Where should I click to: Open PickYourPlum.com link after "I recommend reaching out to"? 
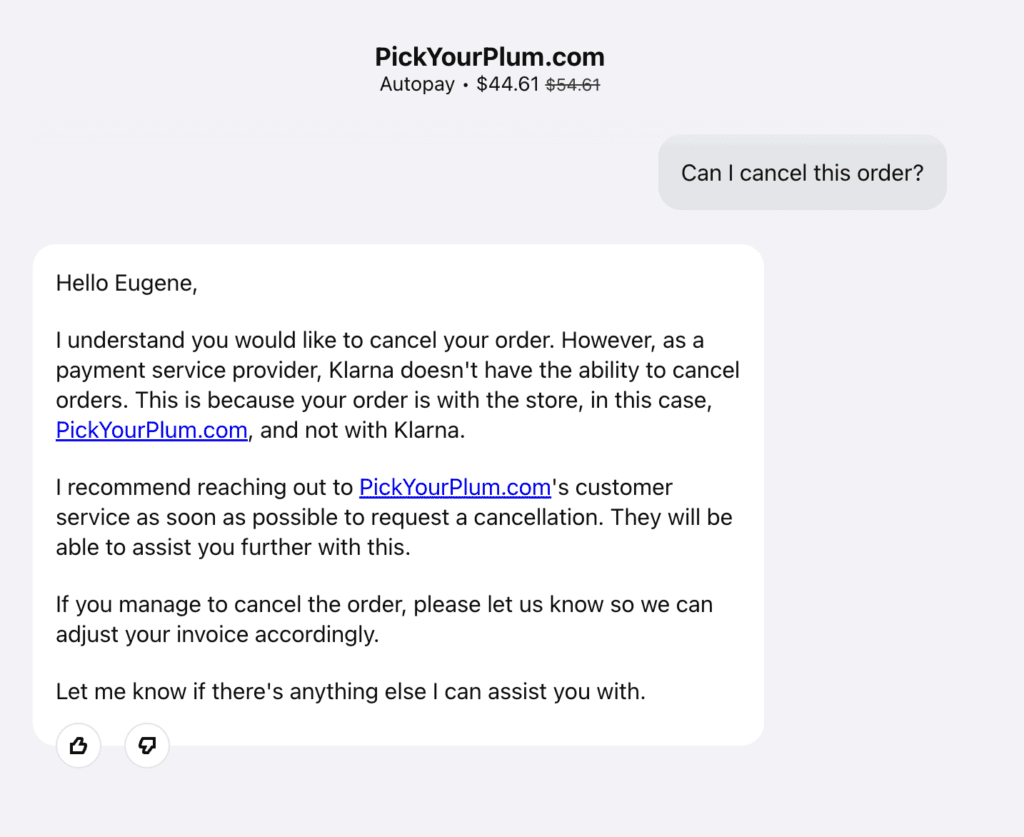[x=455, y=488]
